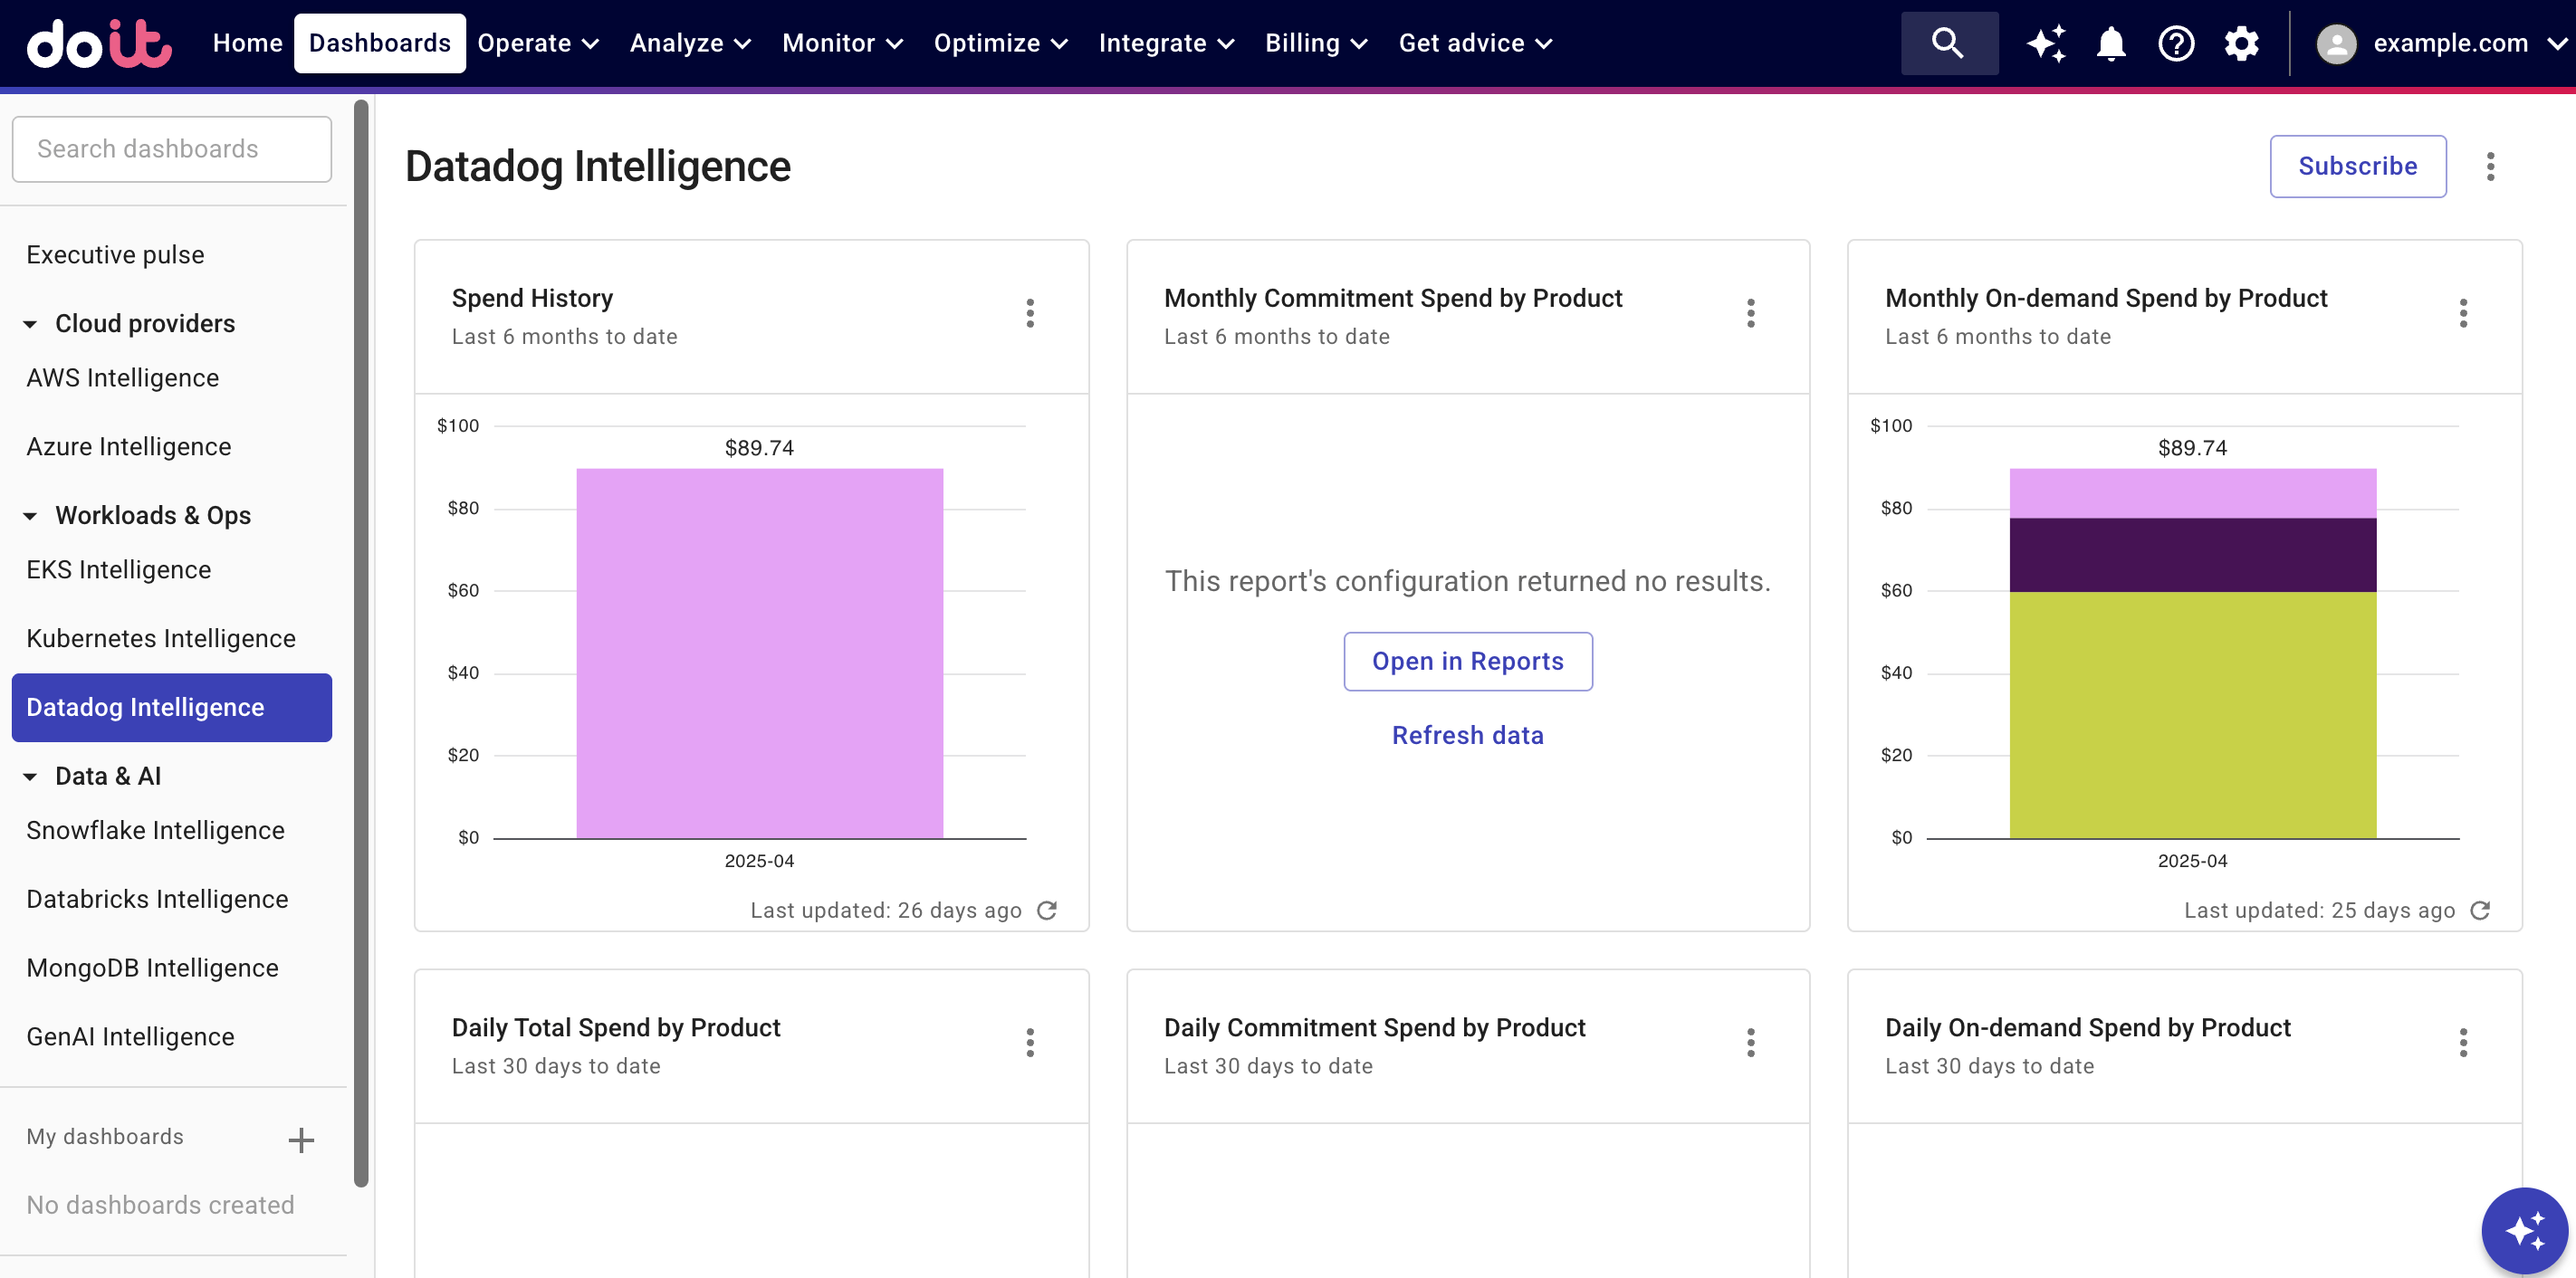2576x1278 pixels.
Task: Open the search from the top bar
Action: tap(1948, 43)
